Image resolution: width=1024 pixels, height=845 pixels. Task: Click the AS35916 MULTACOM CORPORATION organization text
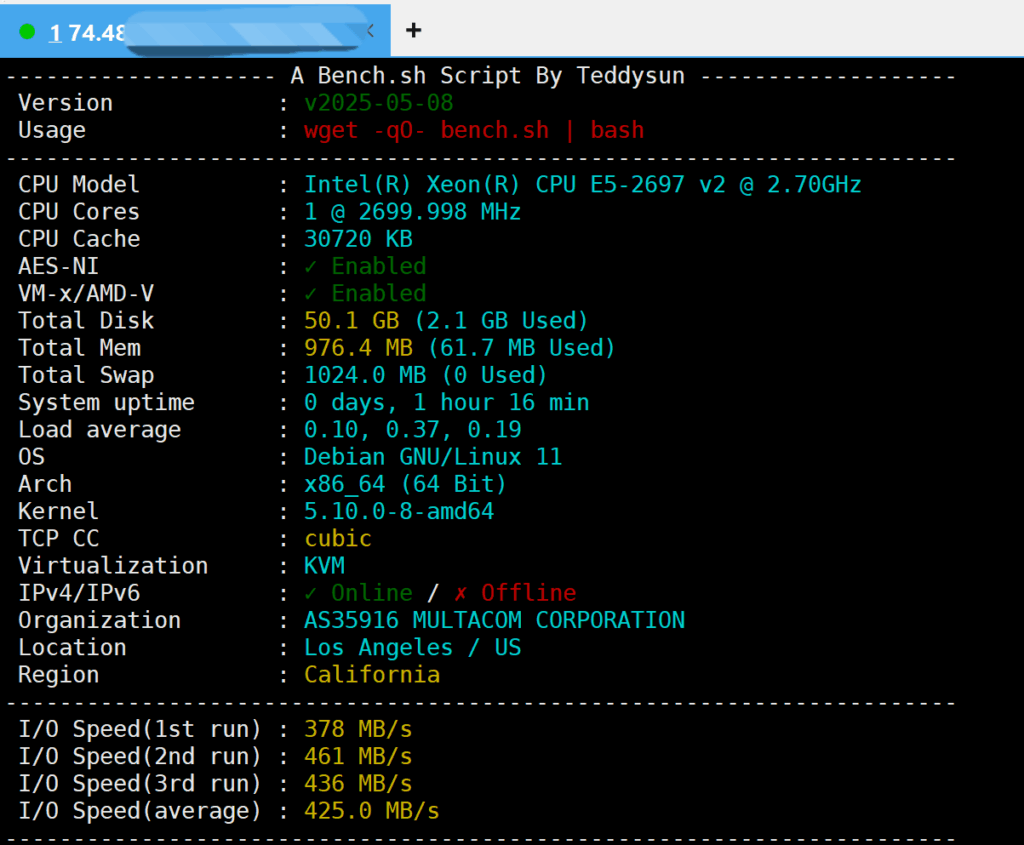[494, 620]
